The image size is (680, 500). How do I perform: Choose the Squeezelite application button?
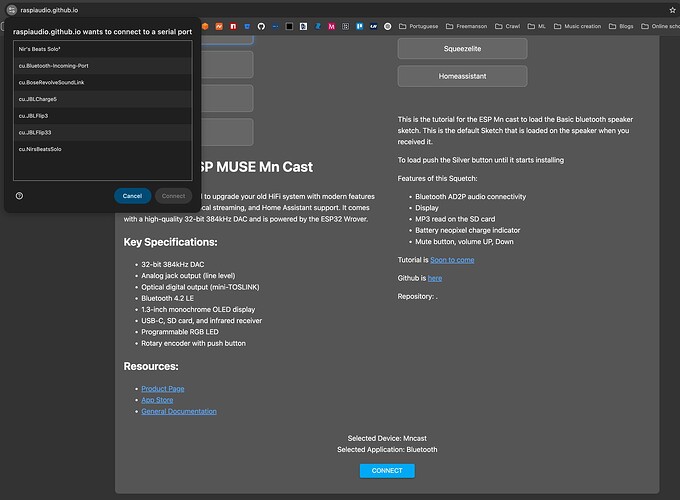click(462, 48)
